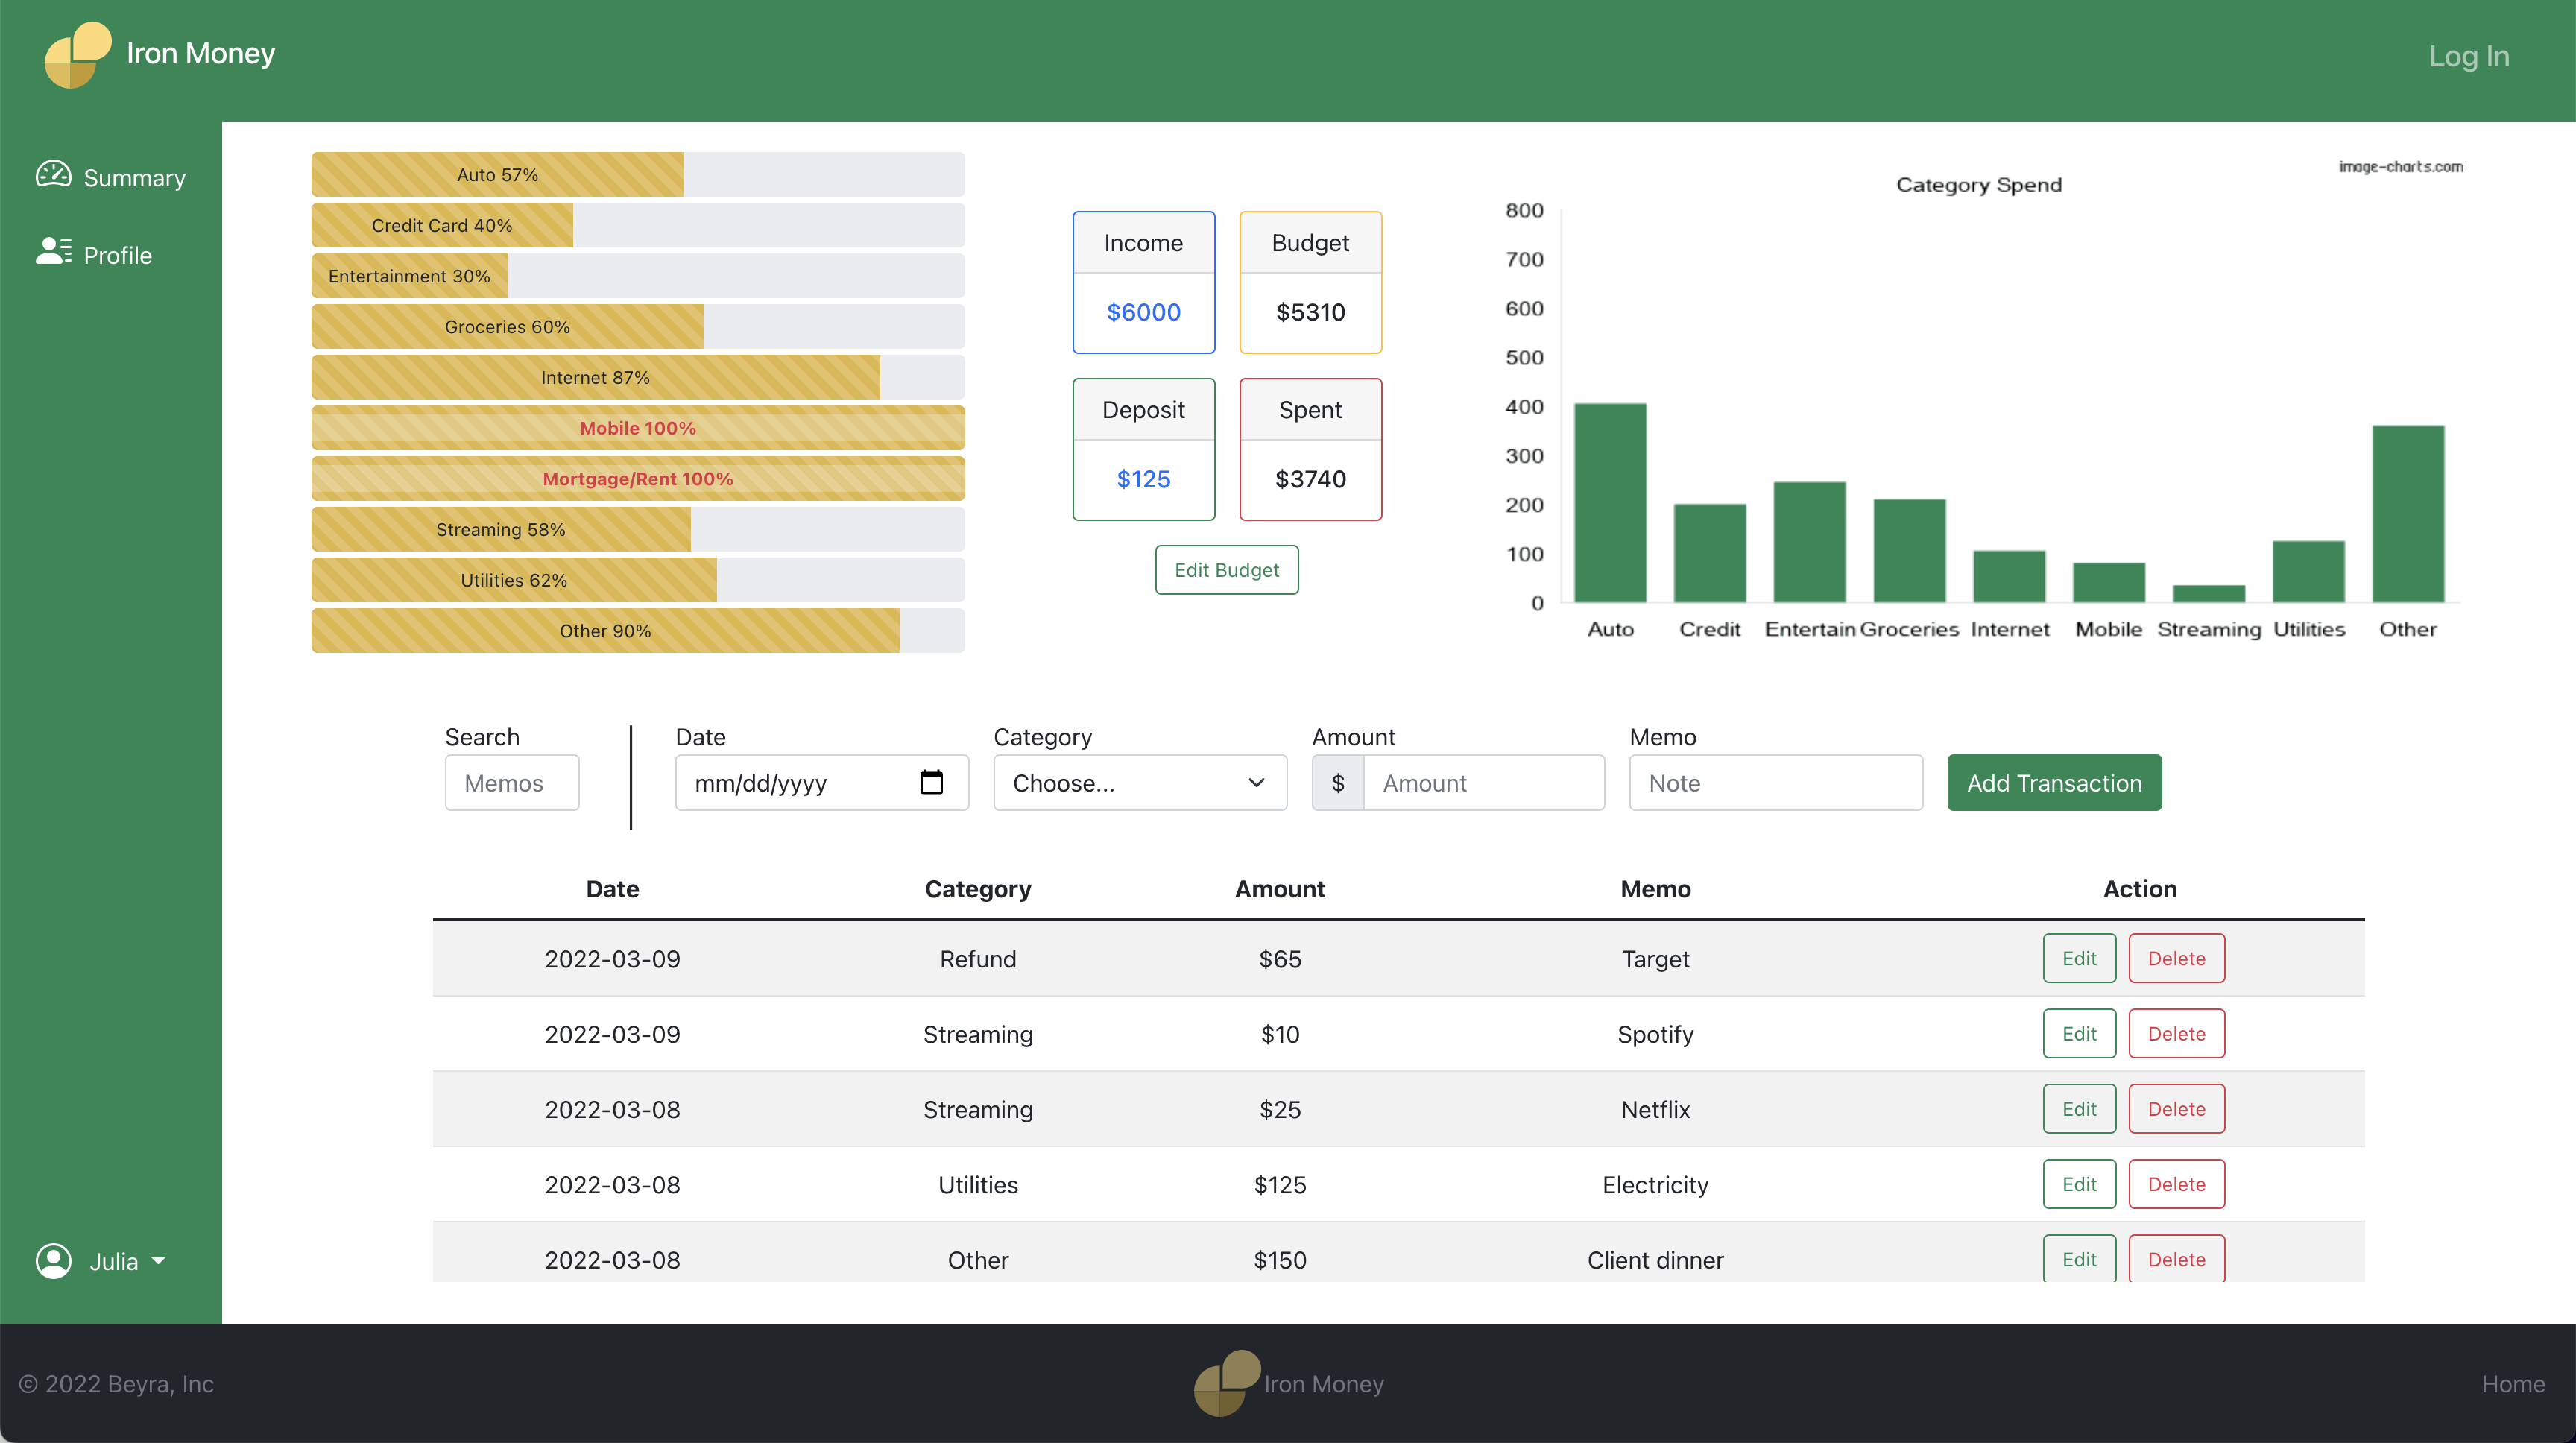Edit the Target refund transaction
Image resolution: width=2576 pixels, height=1443 pixels.
pyautogui.click(x=2079, y=958)
